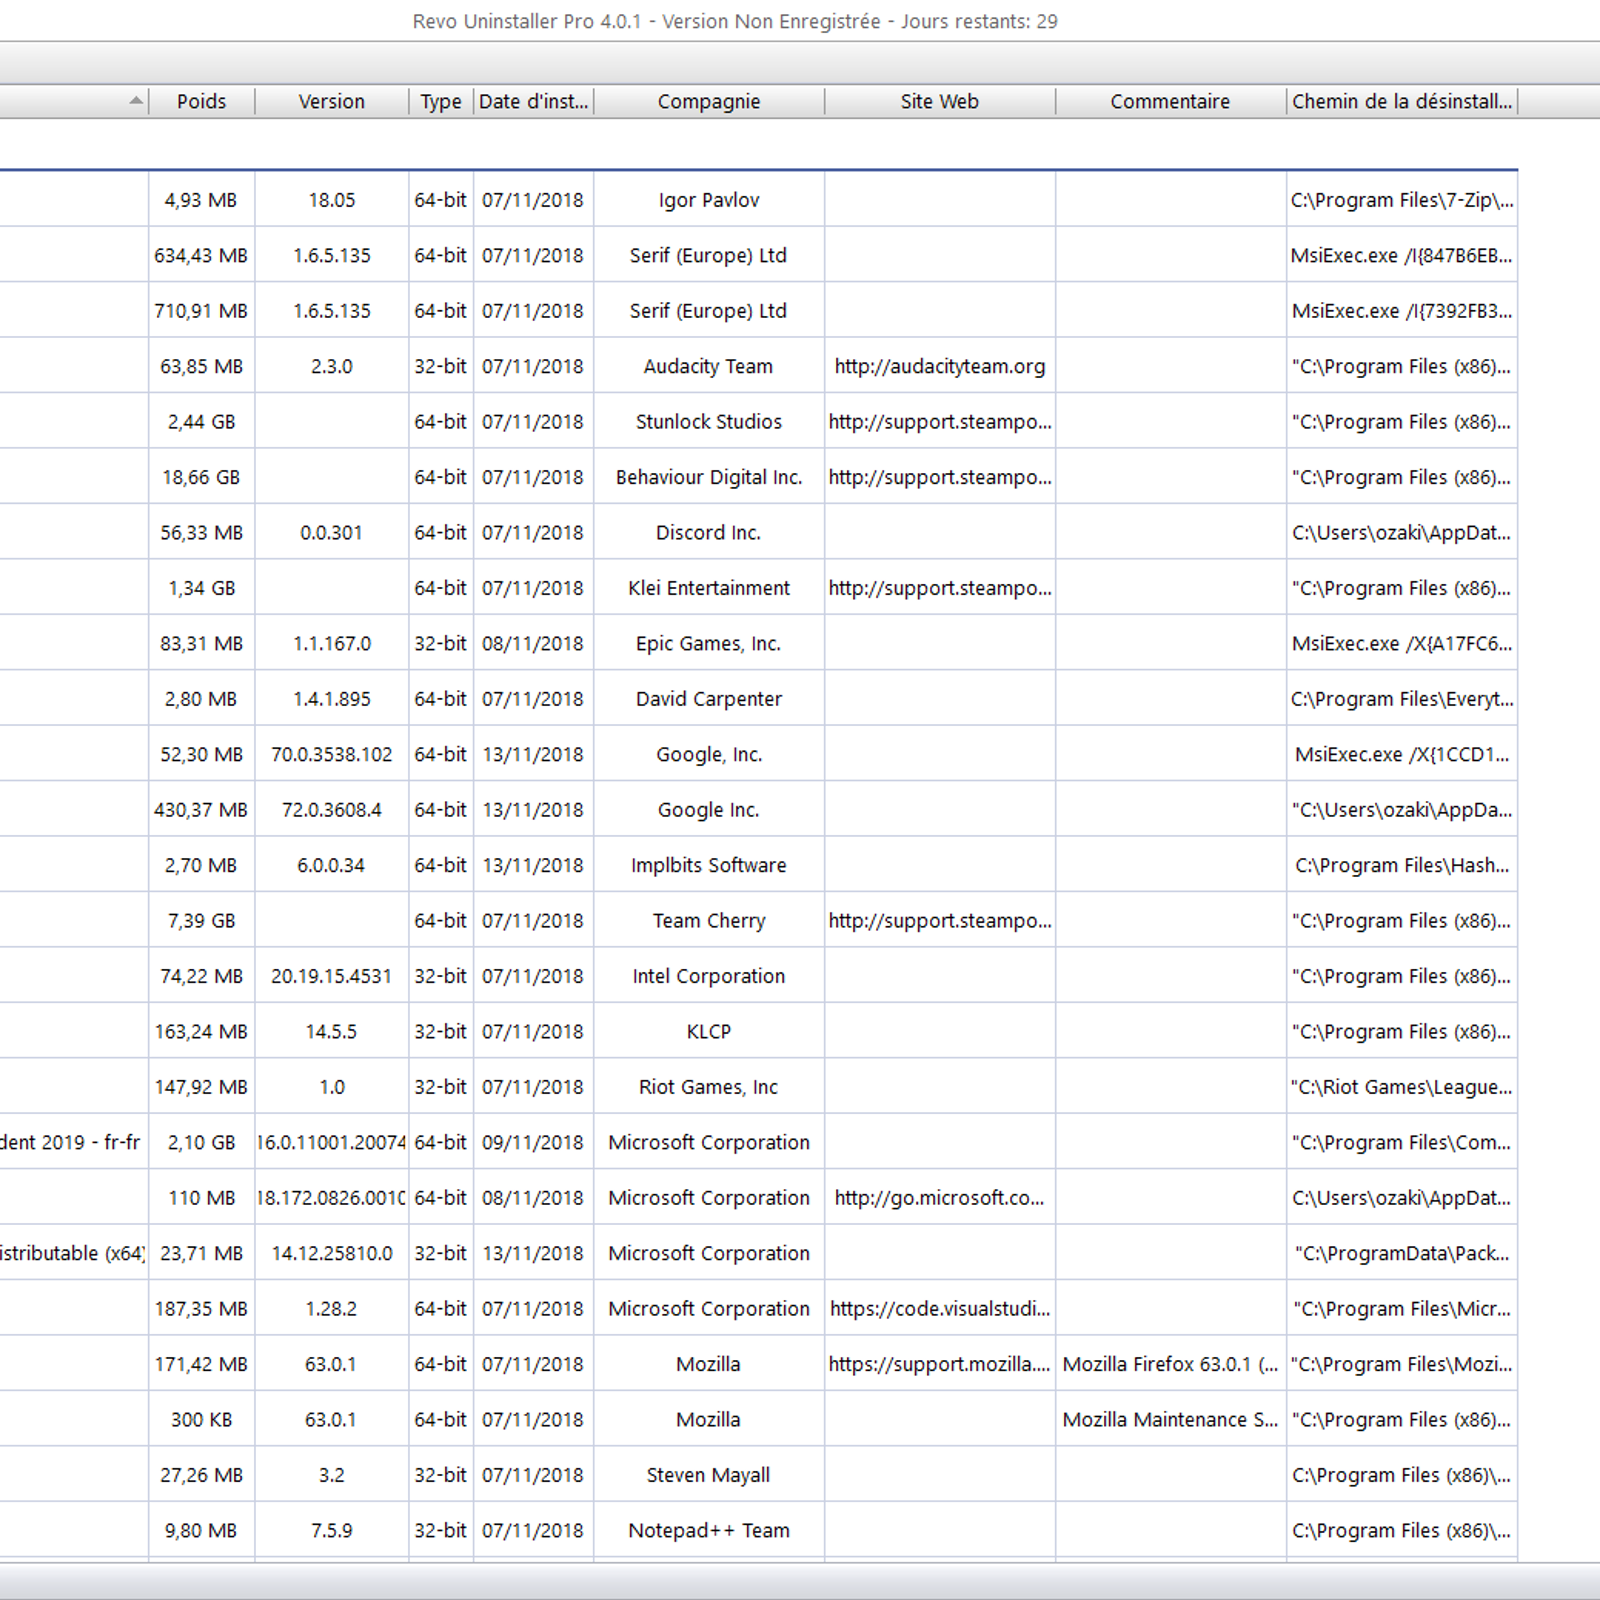Click the 09/11/2018 install date cell
The height and width of the screenshot is (1600, 1600).
(x=533, y=1142)
